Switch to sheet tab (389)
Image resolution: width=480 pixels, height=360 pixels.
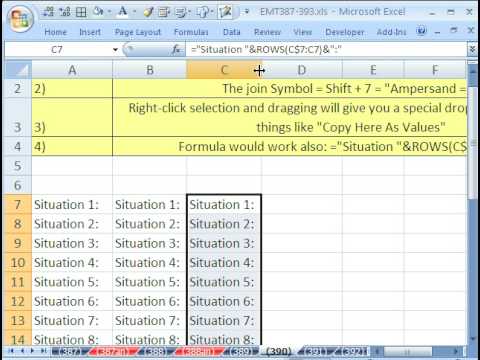(240, 351)
